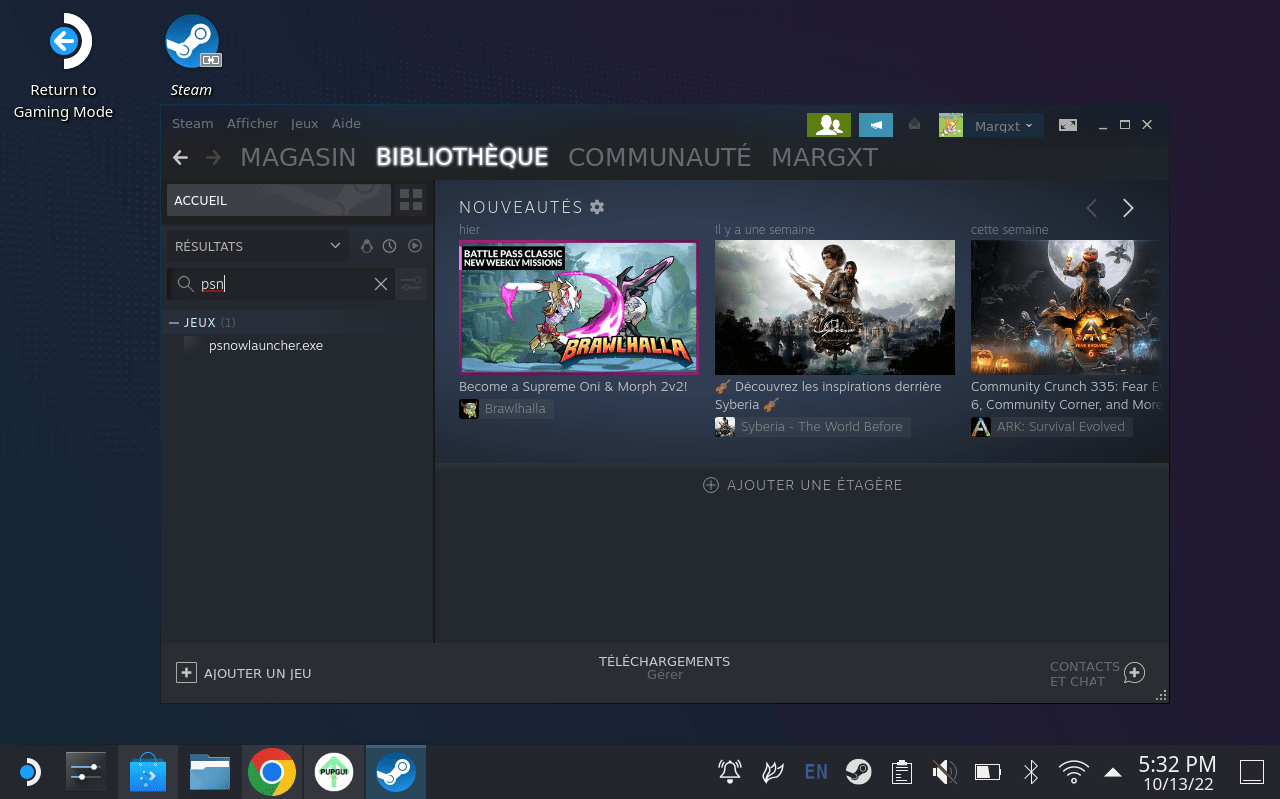Show previous news with left chevron
This screenshot has width=1280, height=799.
(x=1092, y=208)
